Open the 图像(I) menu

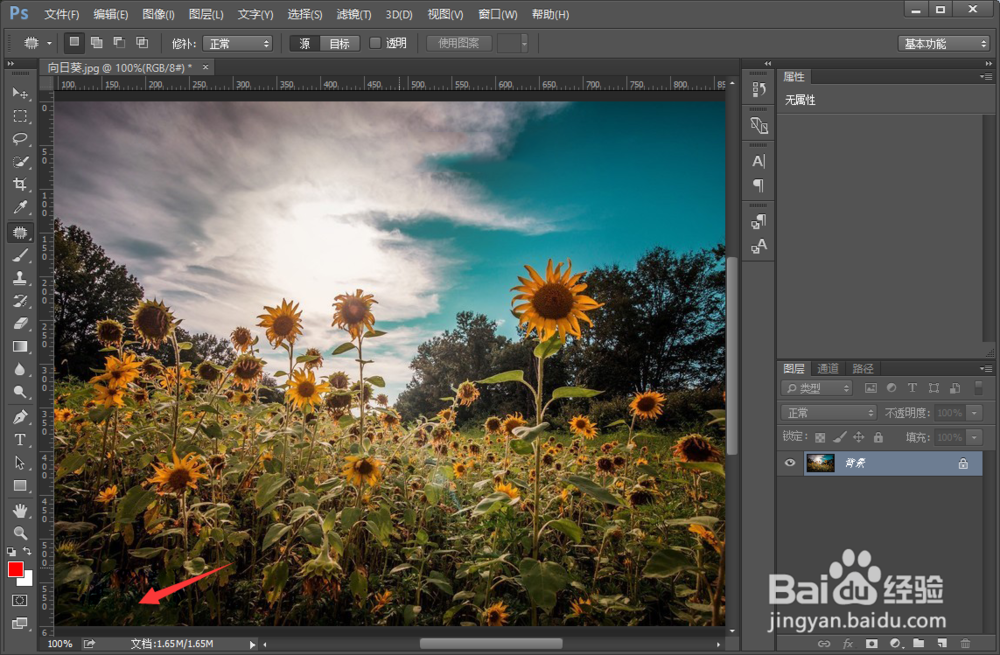[x=158, y=14]
